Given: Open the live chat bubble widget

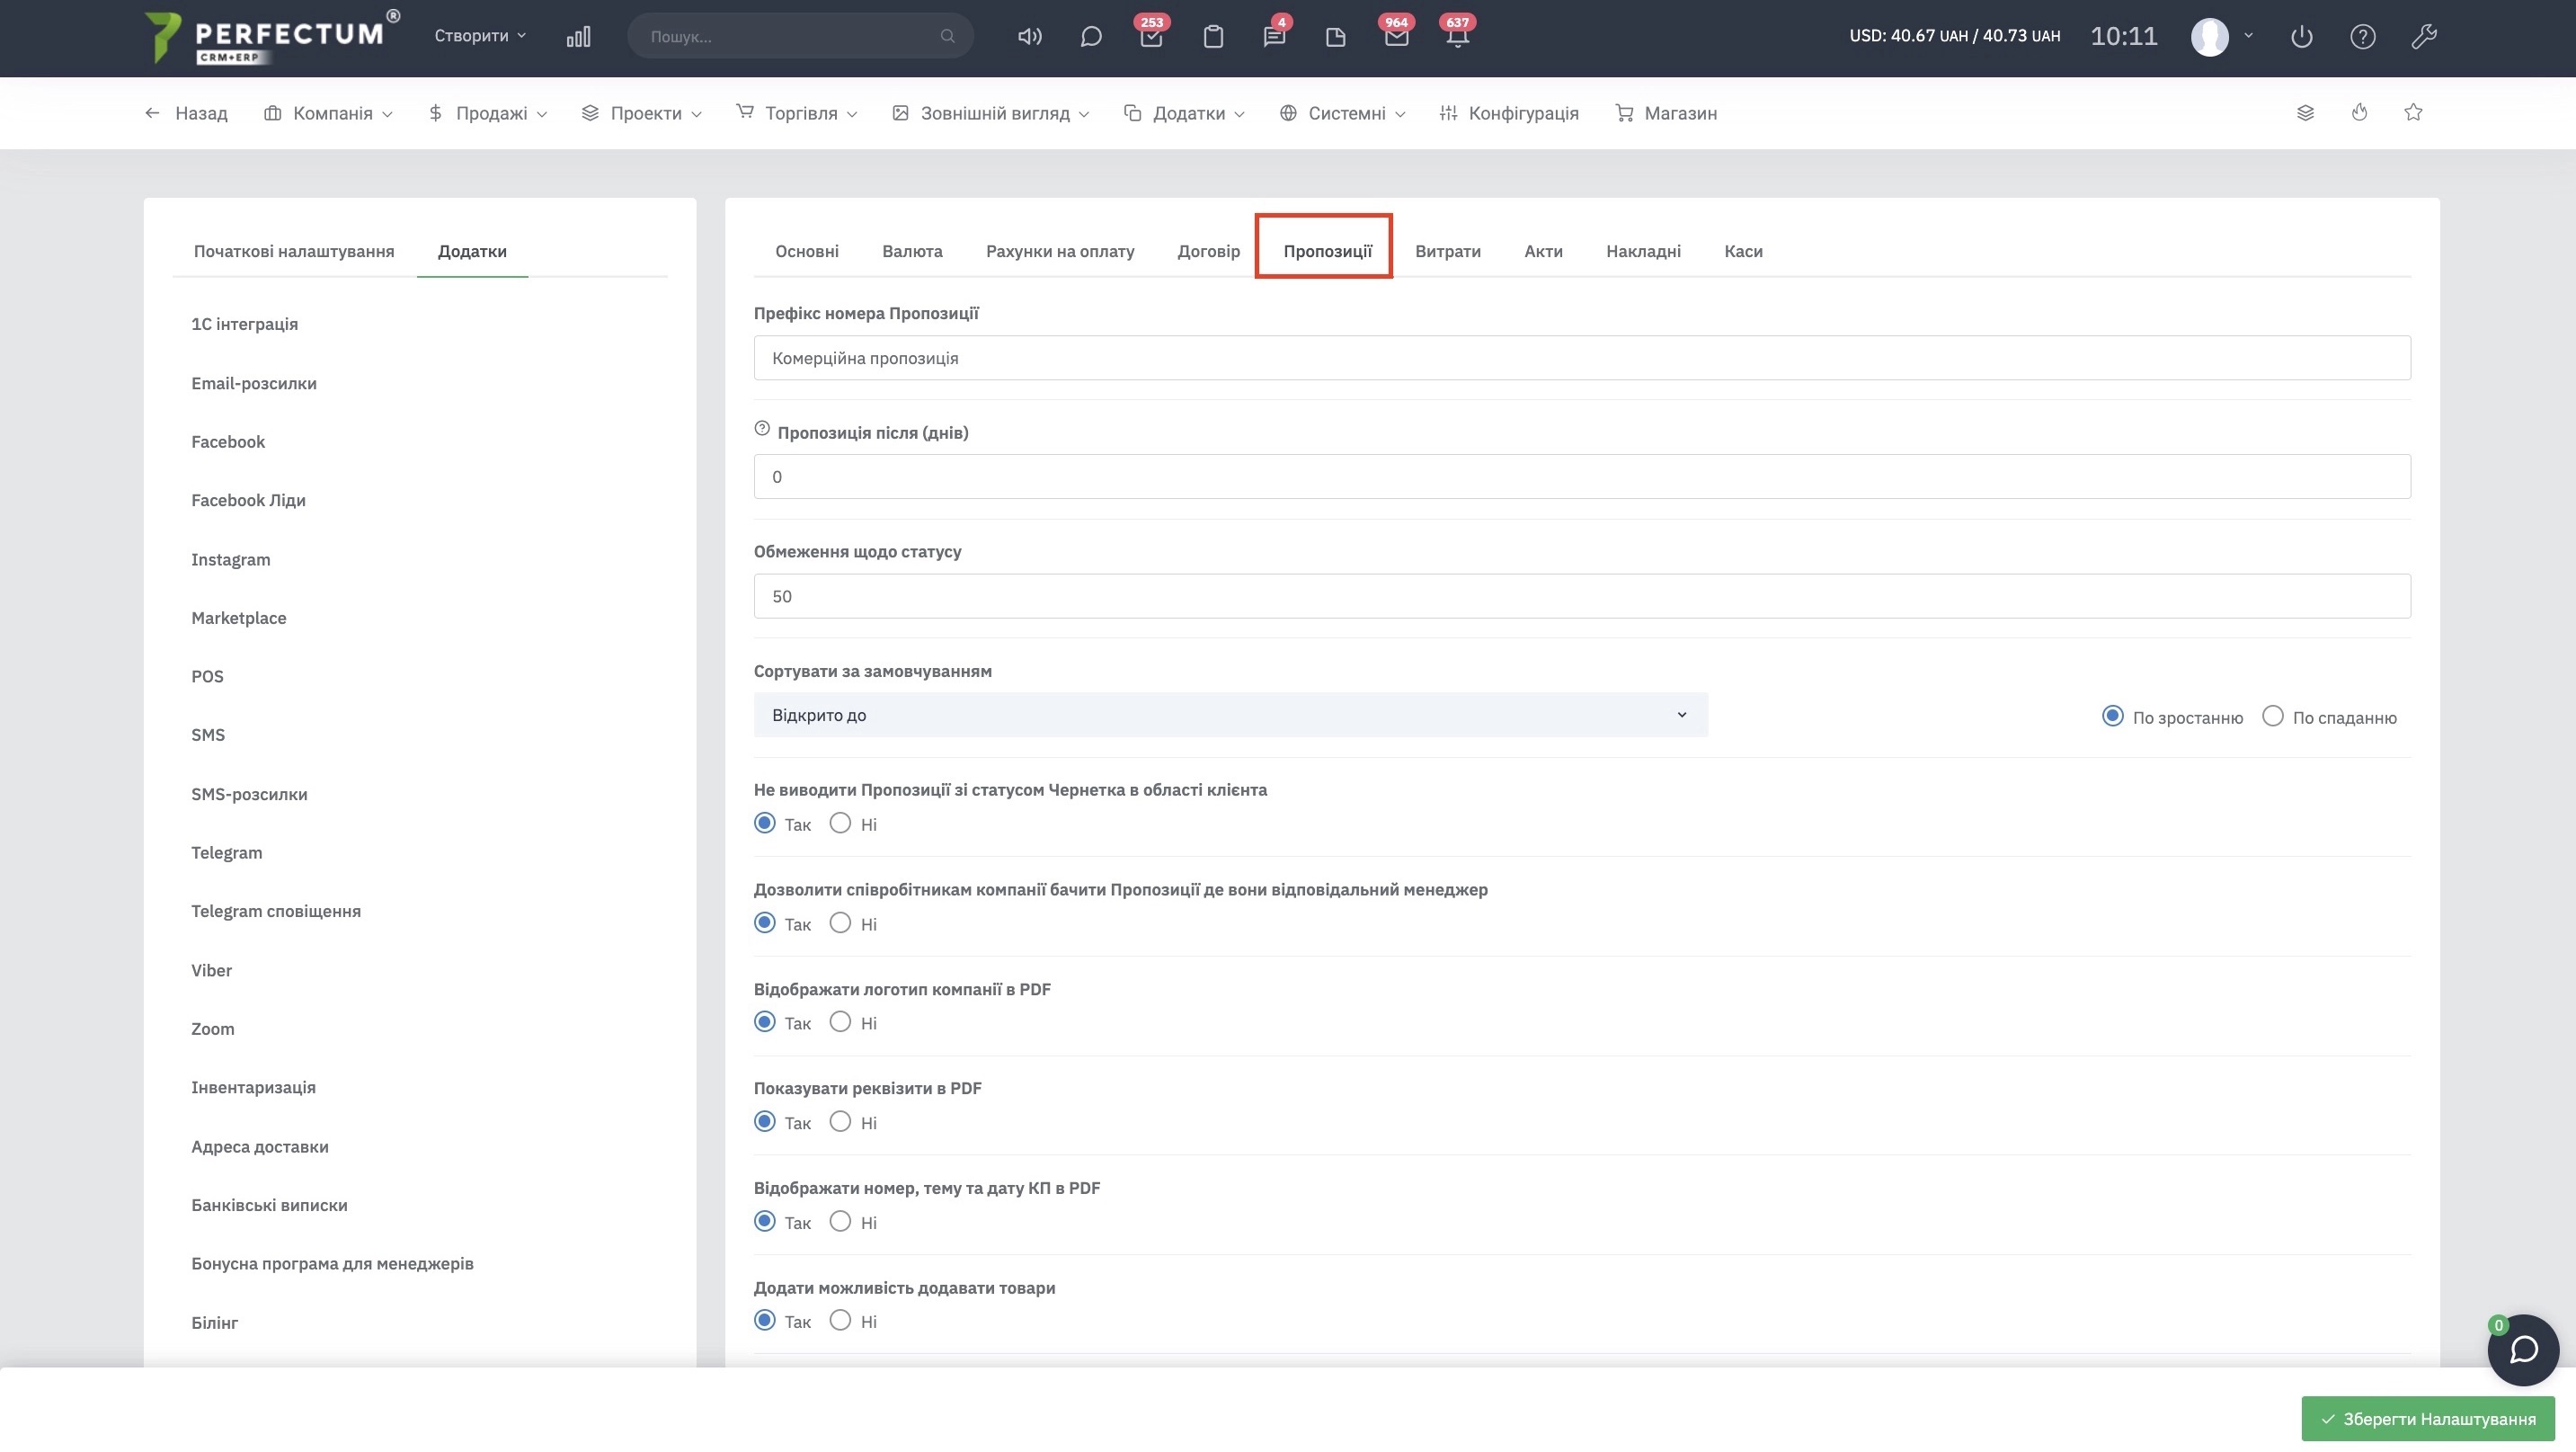Looking at the screenshot, I should pyautogui.click(x=2522, y=1350).
